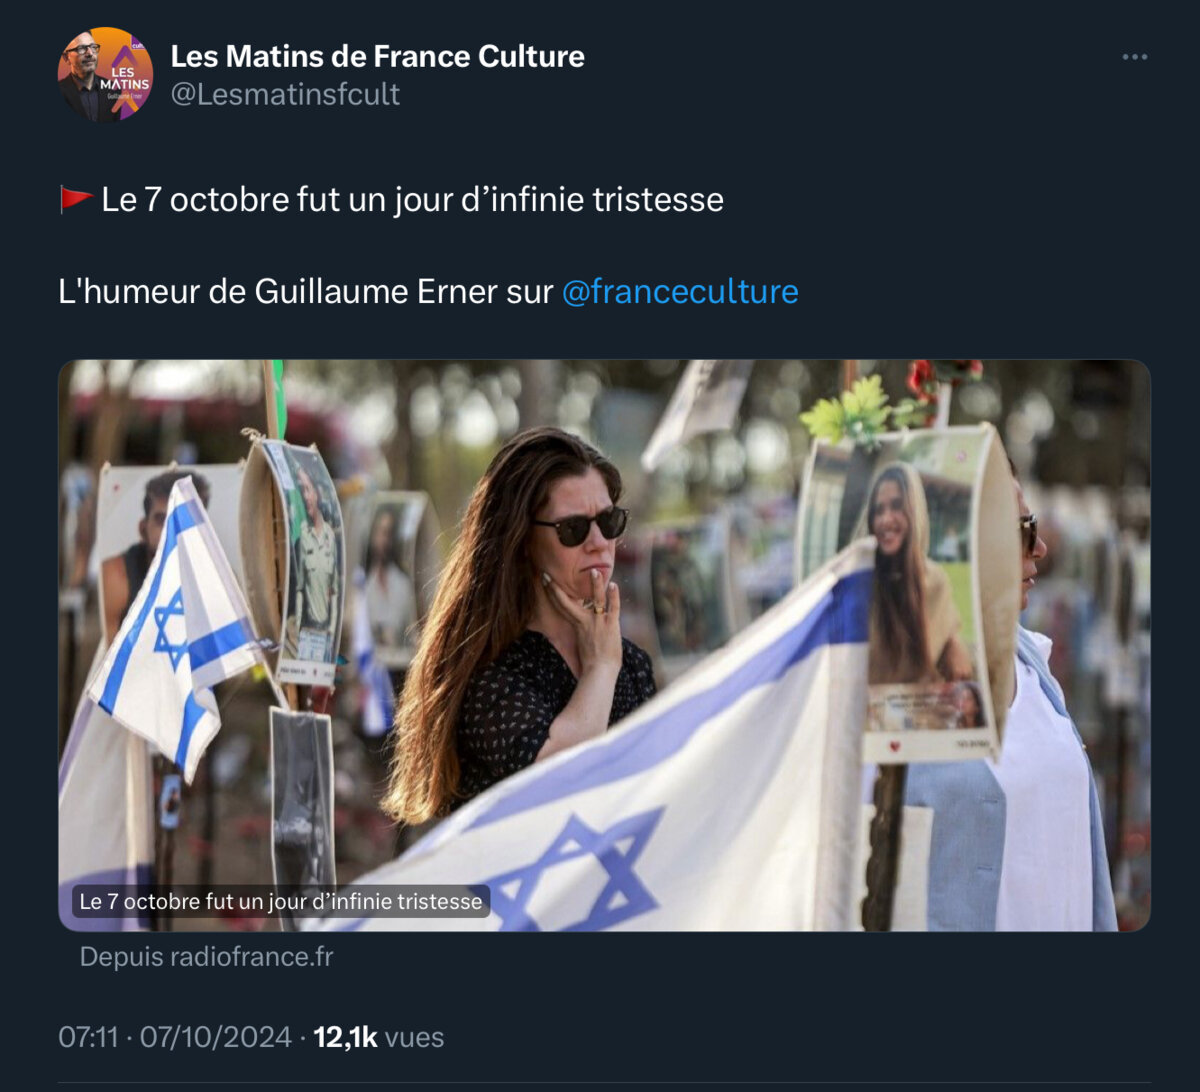Click the red flag emoji in tweet
Image resolution: width=1200 pixels, height=1092 pixels.
[x=76, y=199]
